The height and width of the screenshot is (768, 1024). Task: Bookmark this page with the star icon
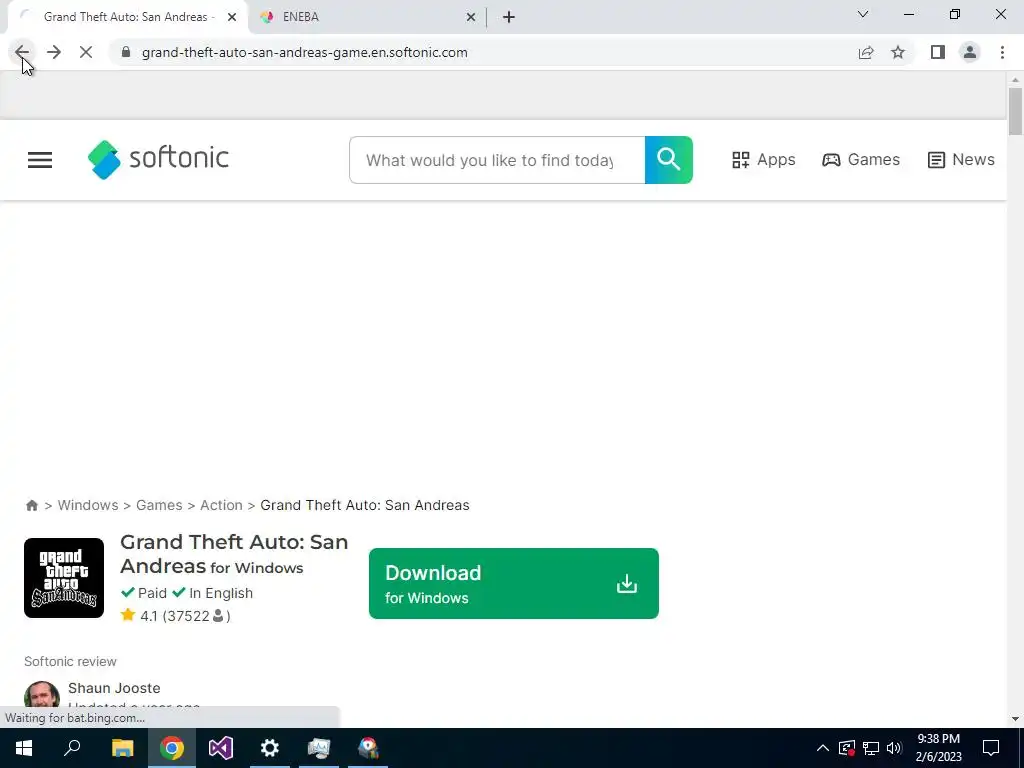tap(898, 52)
